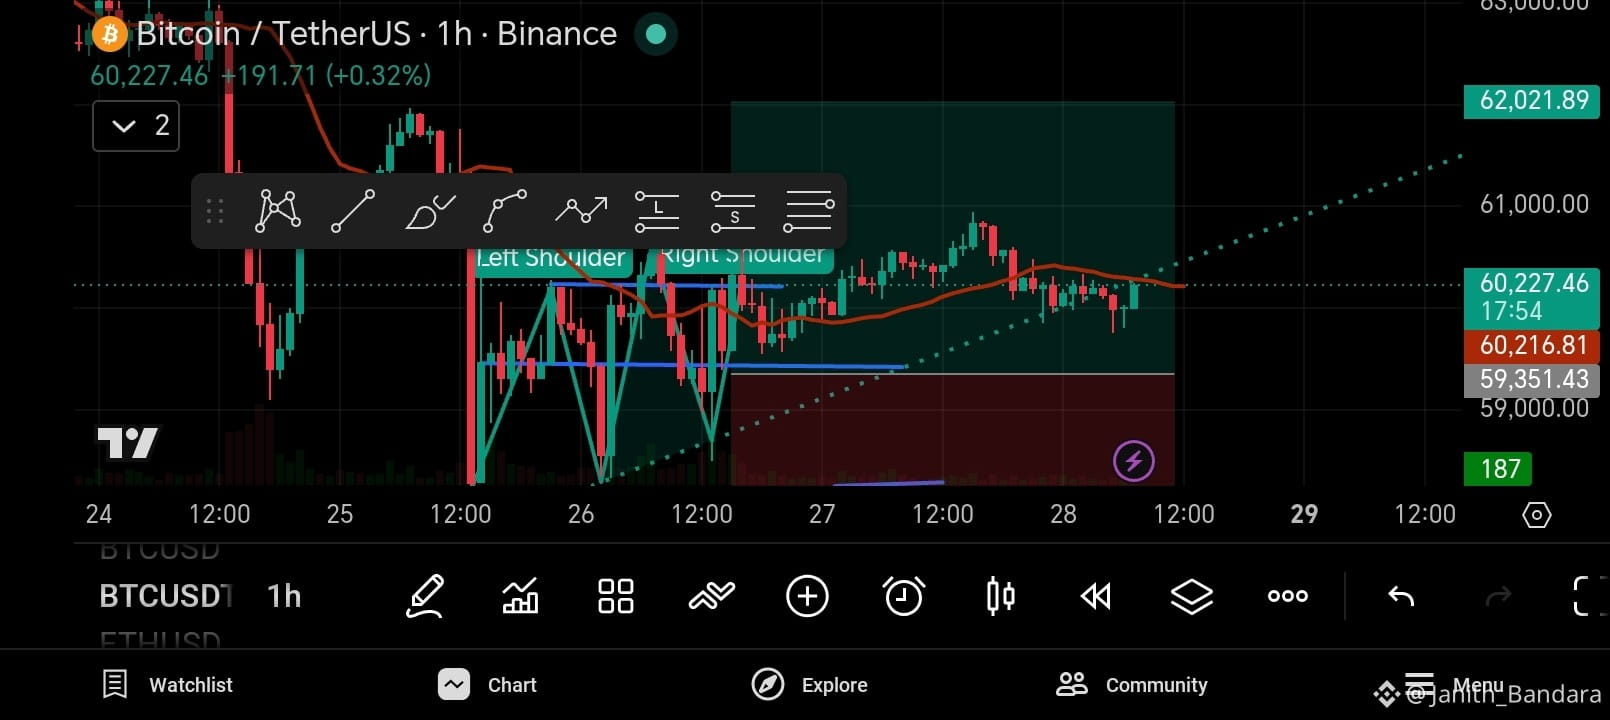1610x720 pixels.
Task: Open the Menu tab
Action: point(1454,685)
